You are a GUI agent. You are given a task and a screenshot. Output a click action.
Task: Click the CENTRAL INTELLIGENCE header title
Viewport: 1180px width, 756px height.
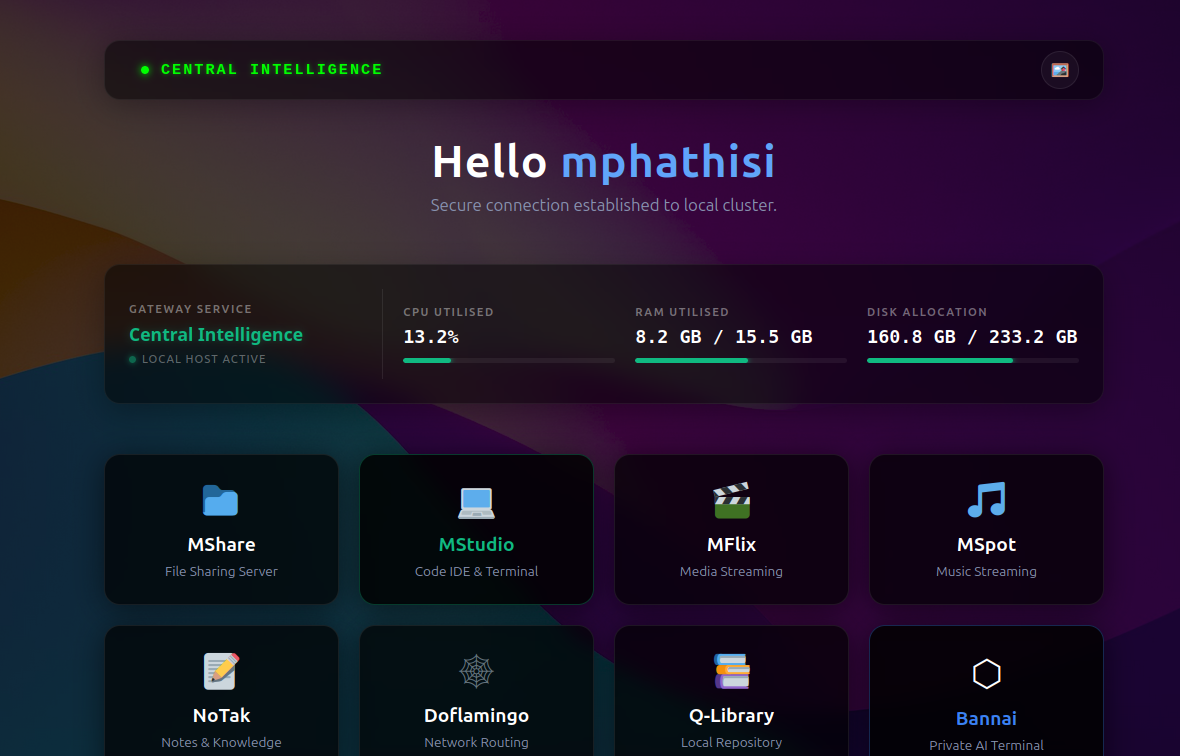point(272,70)
